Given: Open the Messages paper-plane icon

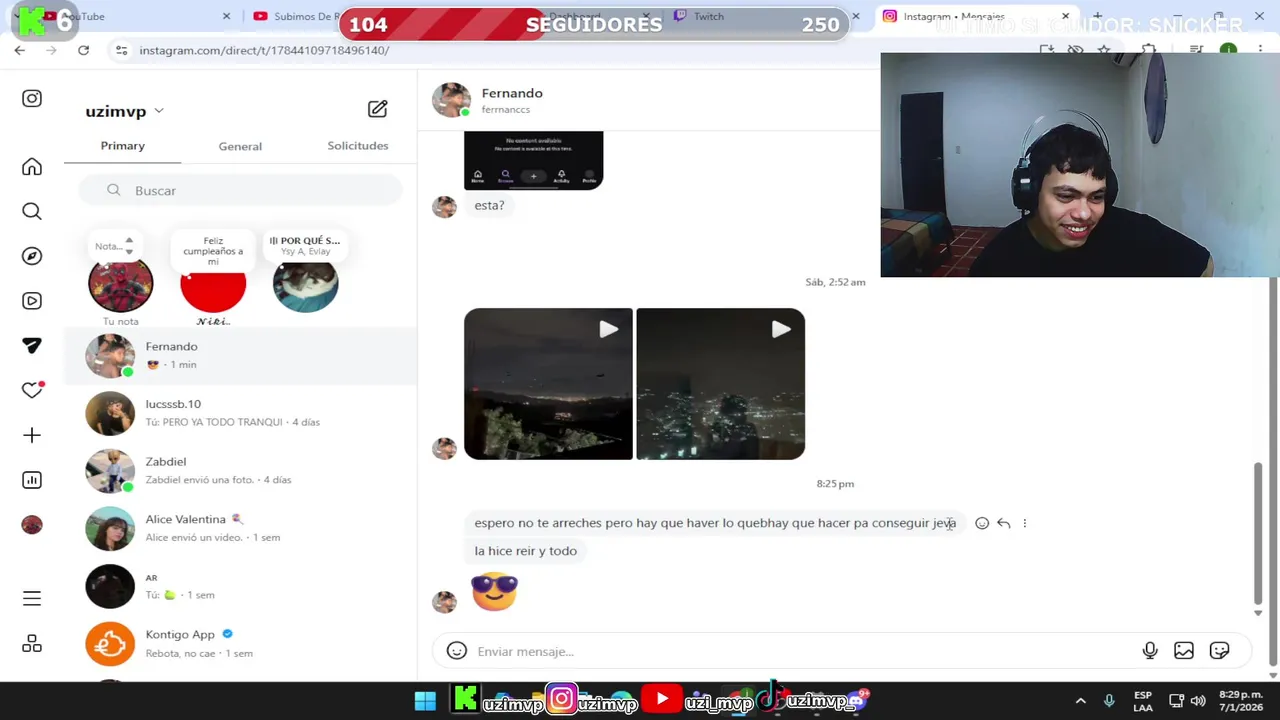Looking at the screenshot, I should click(32, 345).
